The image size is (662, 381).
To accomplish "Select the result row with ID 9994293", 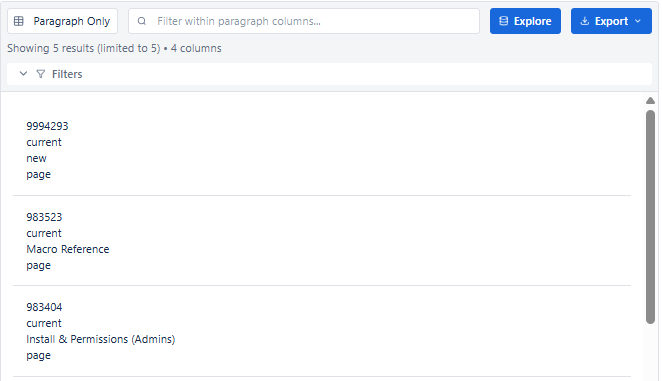I will (322, 150).
